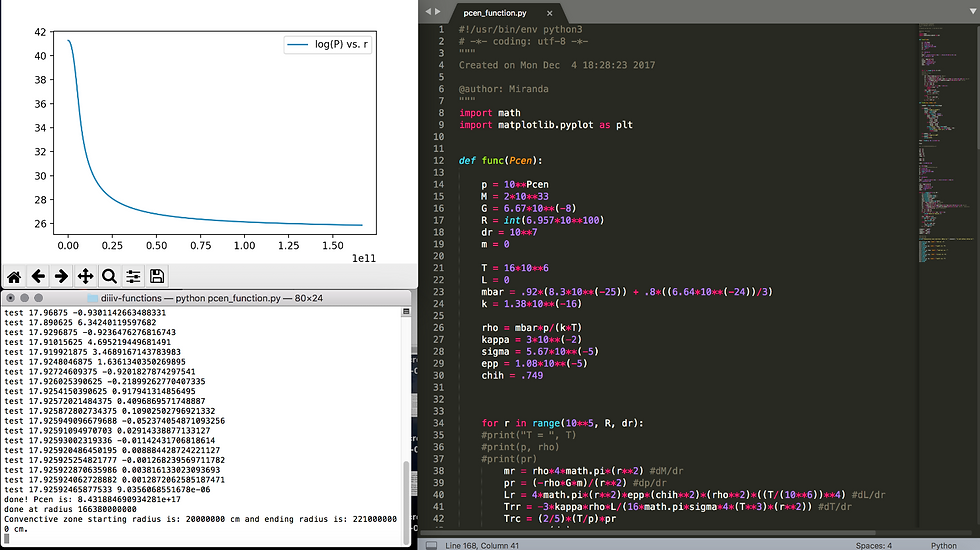Click 'def func(Pcen):' code line
The image size is (980, 550).
click(x=501, y=161)
